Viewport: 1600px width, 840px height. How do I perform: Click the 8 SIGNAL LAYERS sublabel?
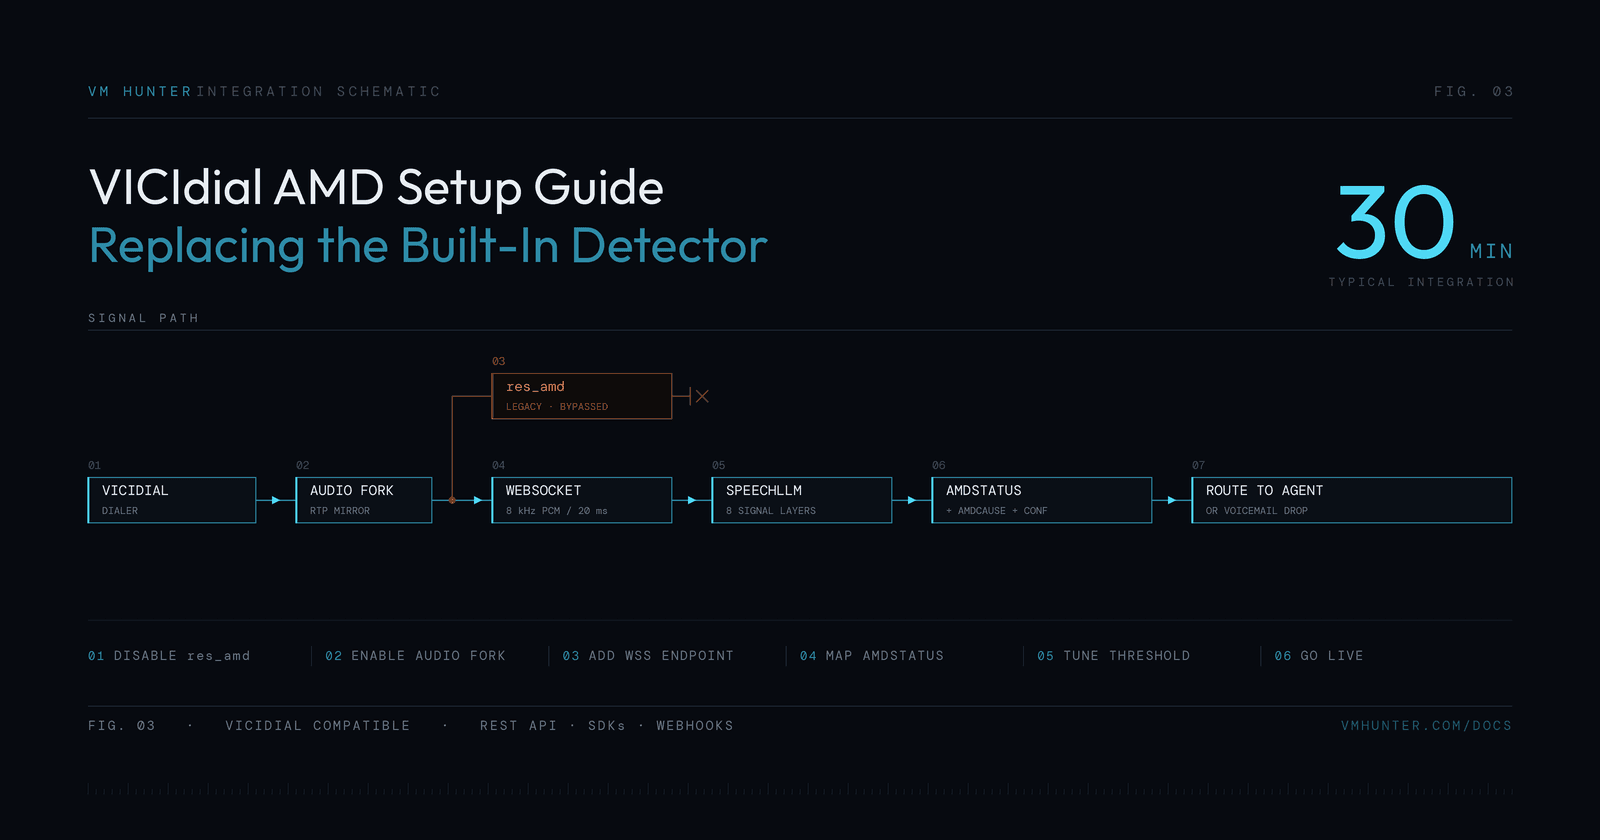[771, 511]
